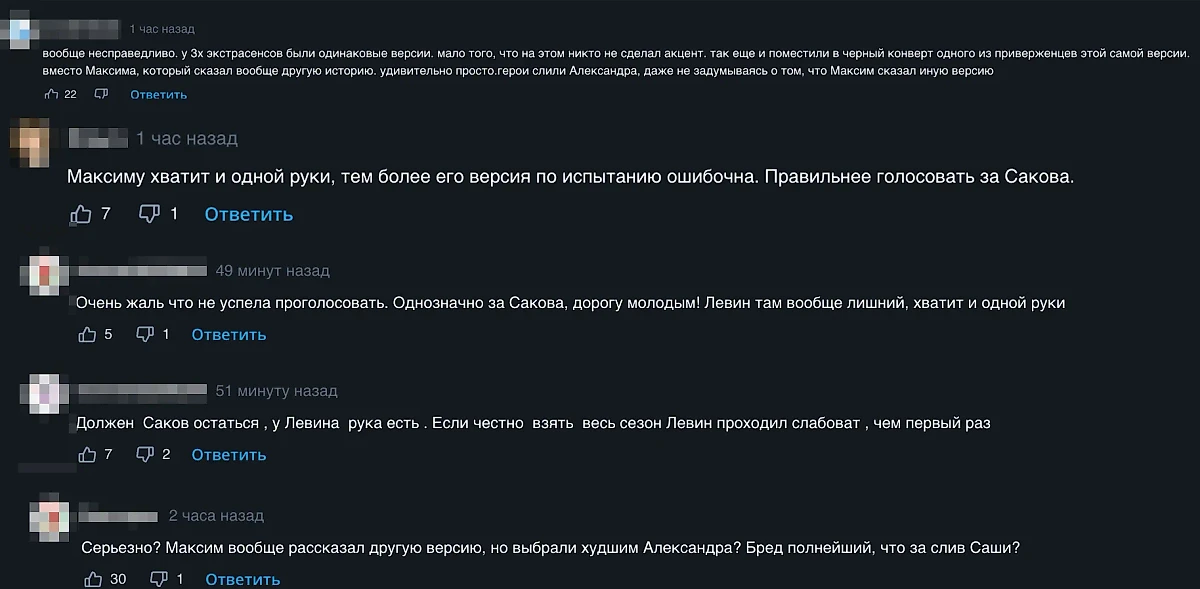Open reply for the «Максиму хватит» comment
Screen dimensions: 1200x589
pyautogui.click(x=248, y=213)
